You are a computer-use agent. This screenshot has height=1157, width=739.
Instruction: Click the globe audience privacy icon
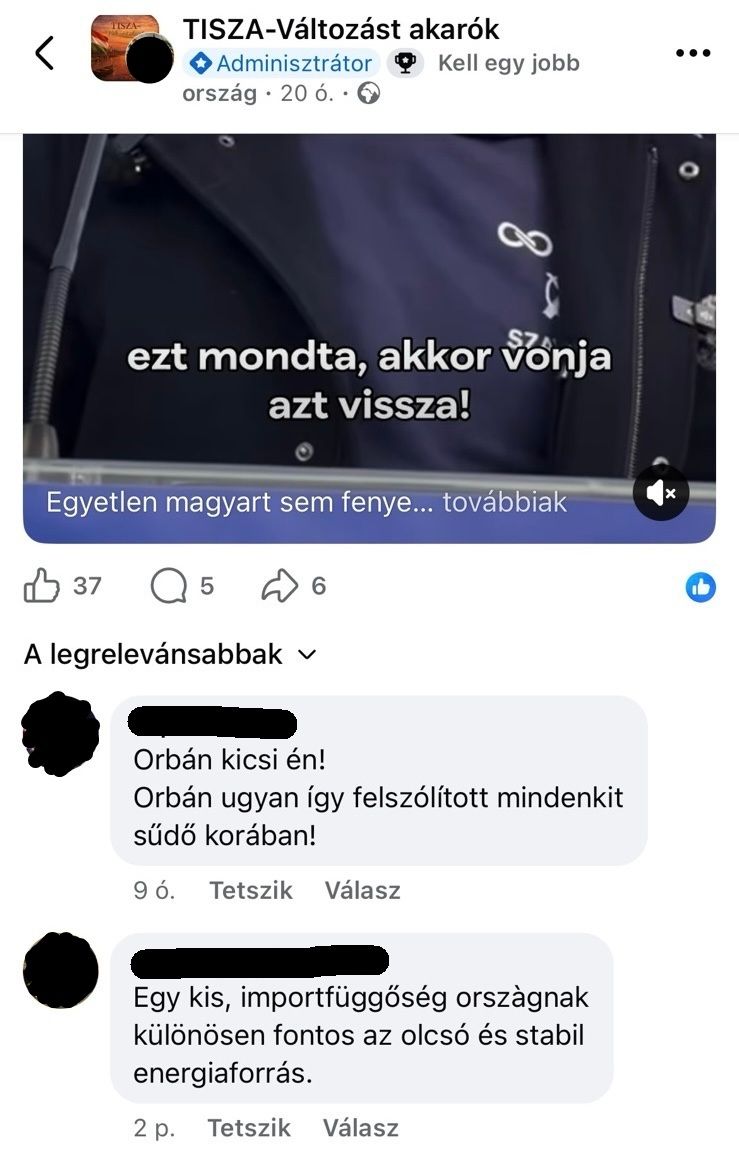[x=369, y=94]
